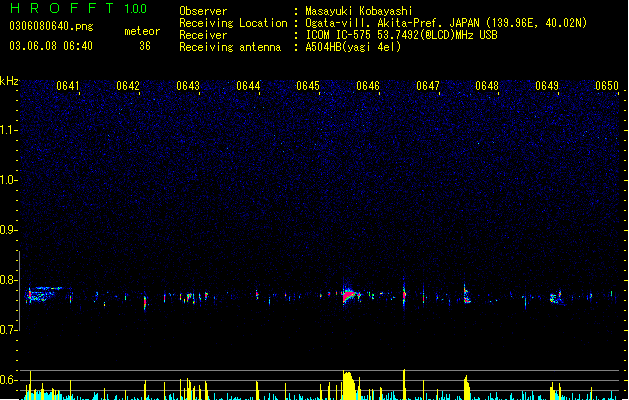Click the long-duration echo before 0641
This screenshot has height=400, width=629.
(43, 294)
